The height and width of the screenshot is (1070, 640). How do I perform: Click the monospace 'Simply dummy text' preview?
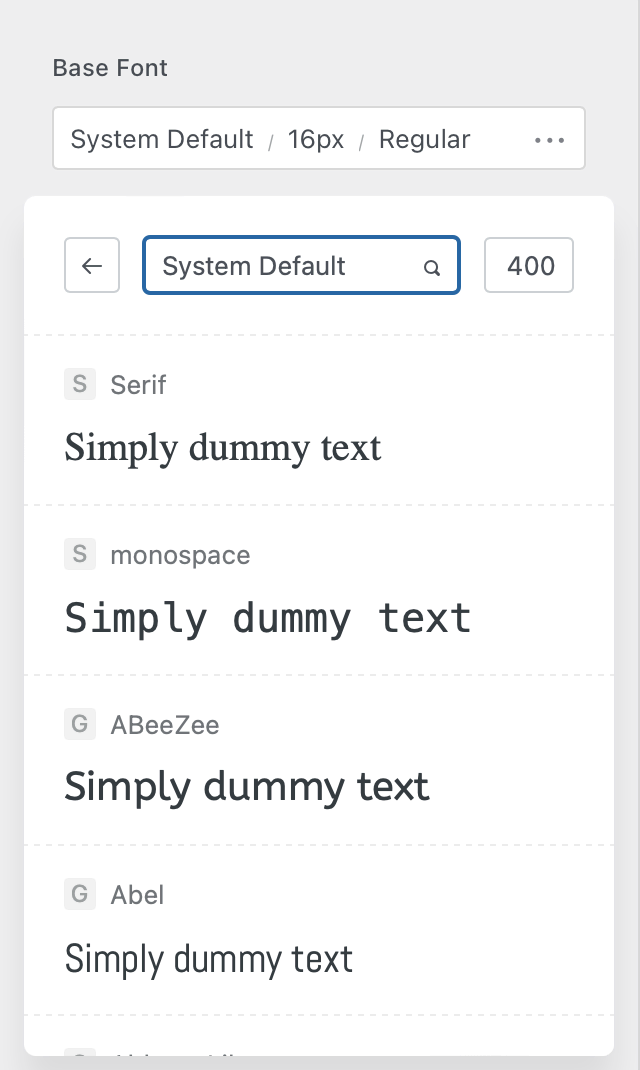point(268,618)
